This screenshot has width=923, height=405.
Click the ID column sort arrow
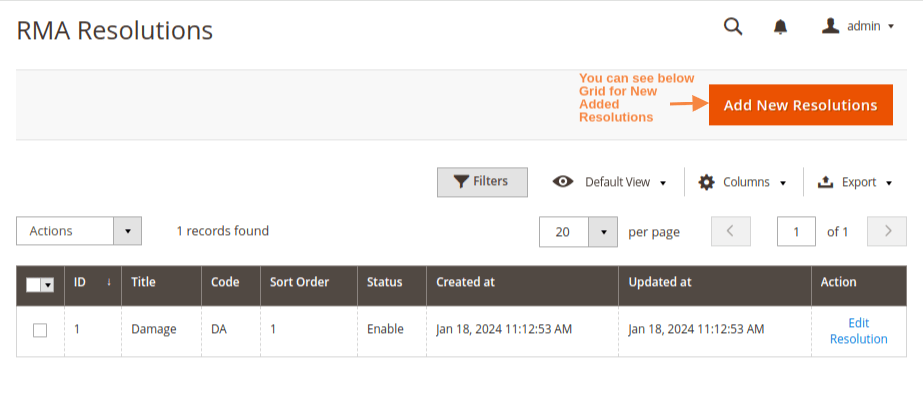(x=108, y=282)
